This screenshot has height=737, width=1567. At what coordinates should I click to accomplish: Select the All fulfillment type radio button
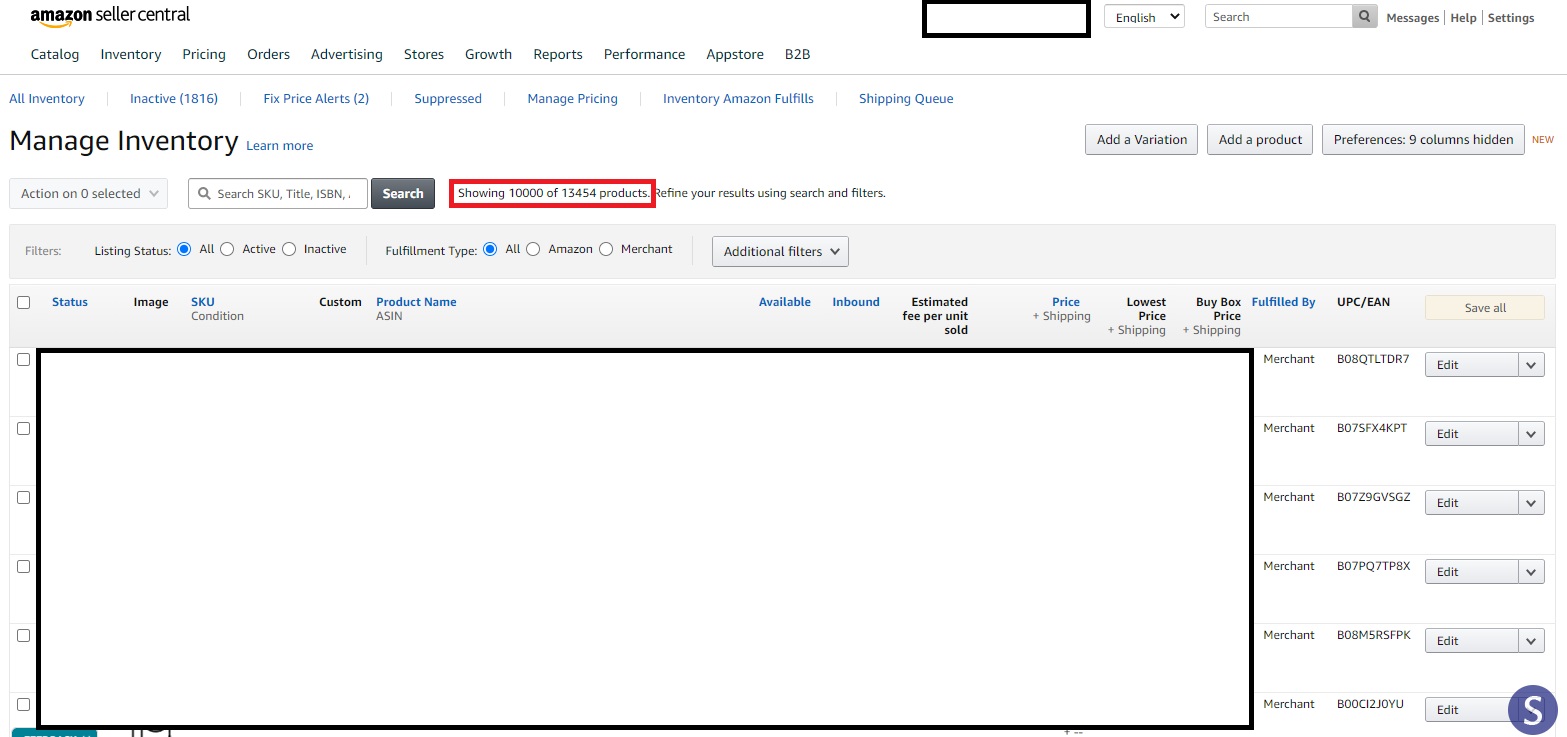click(x=490, y=249)
